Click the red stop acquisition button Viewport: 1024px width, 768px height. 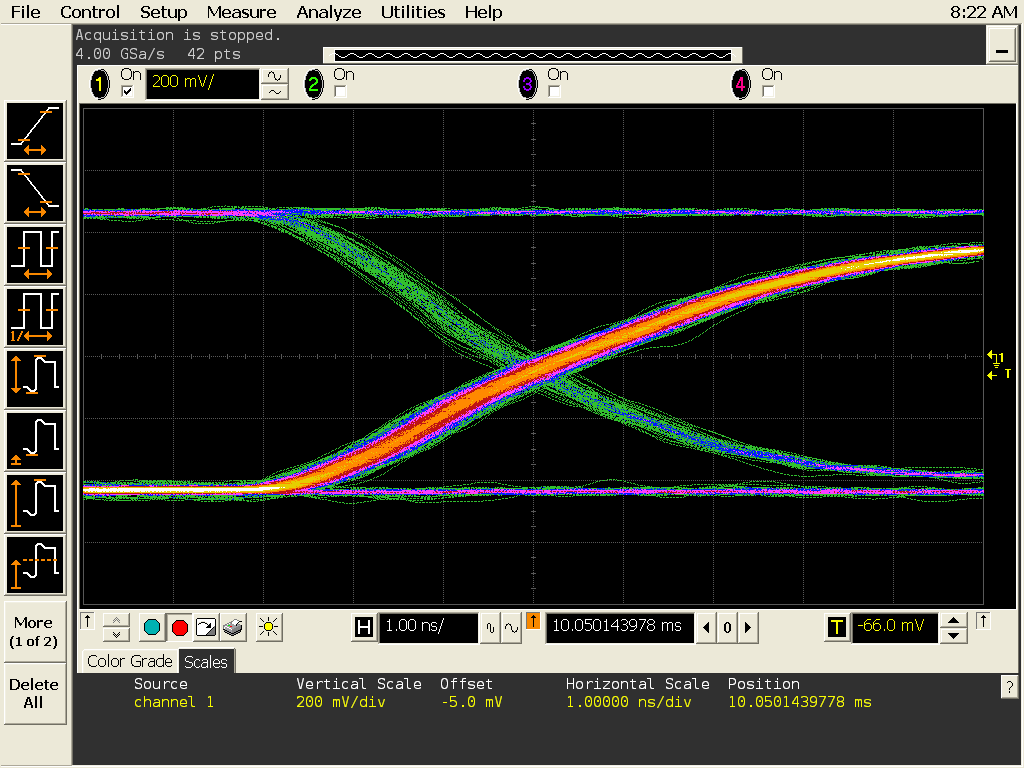click(x=180, y=628)
